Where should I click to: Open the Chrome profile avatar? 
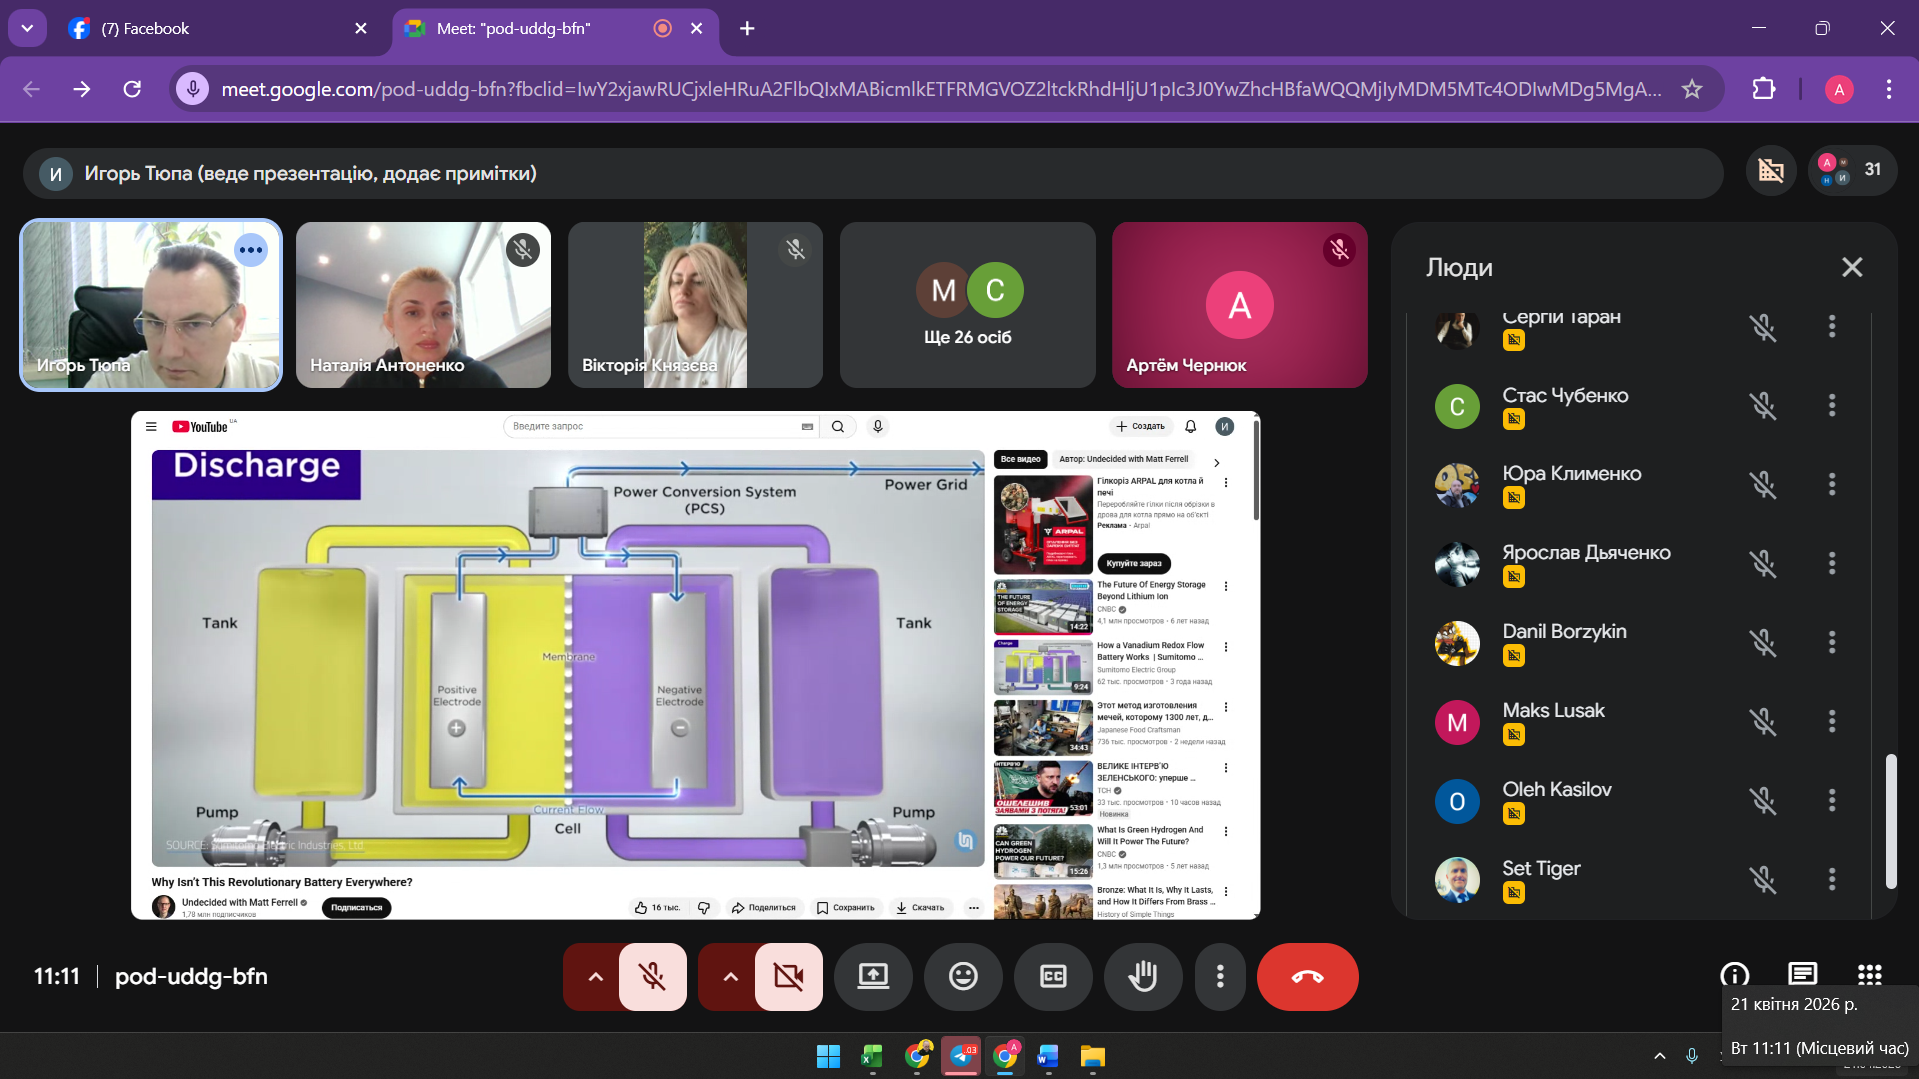tap(1839, 89)
